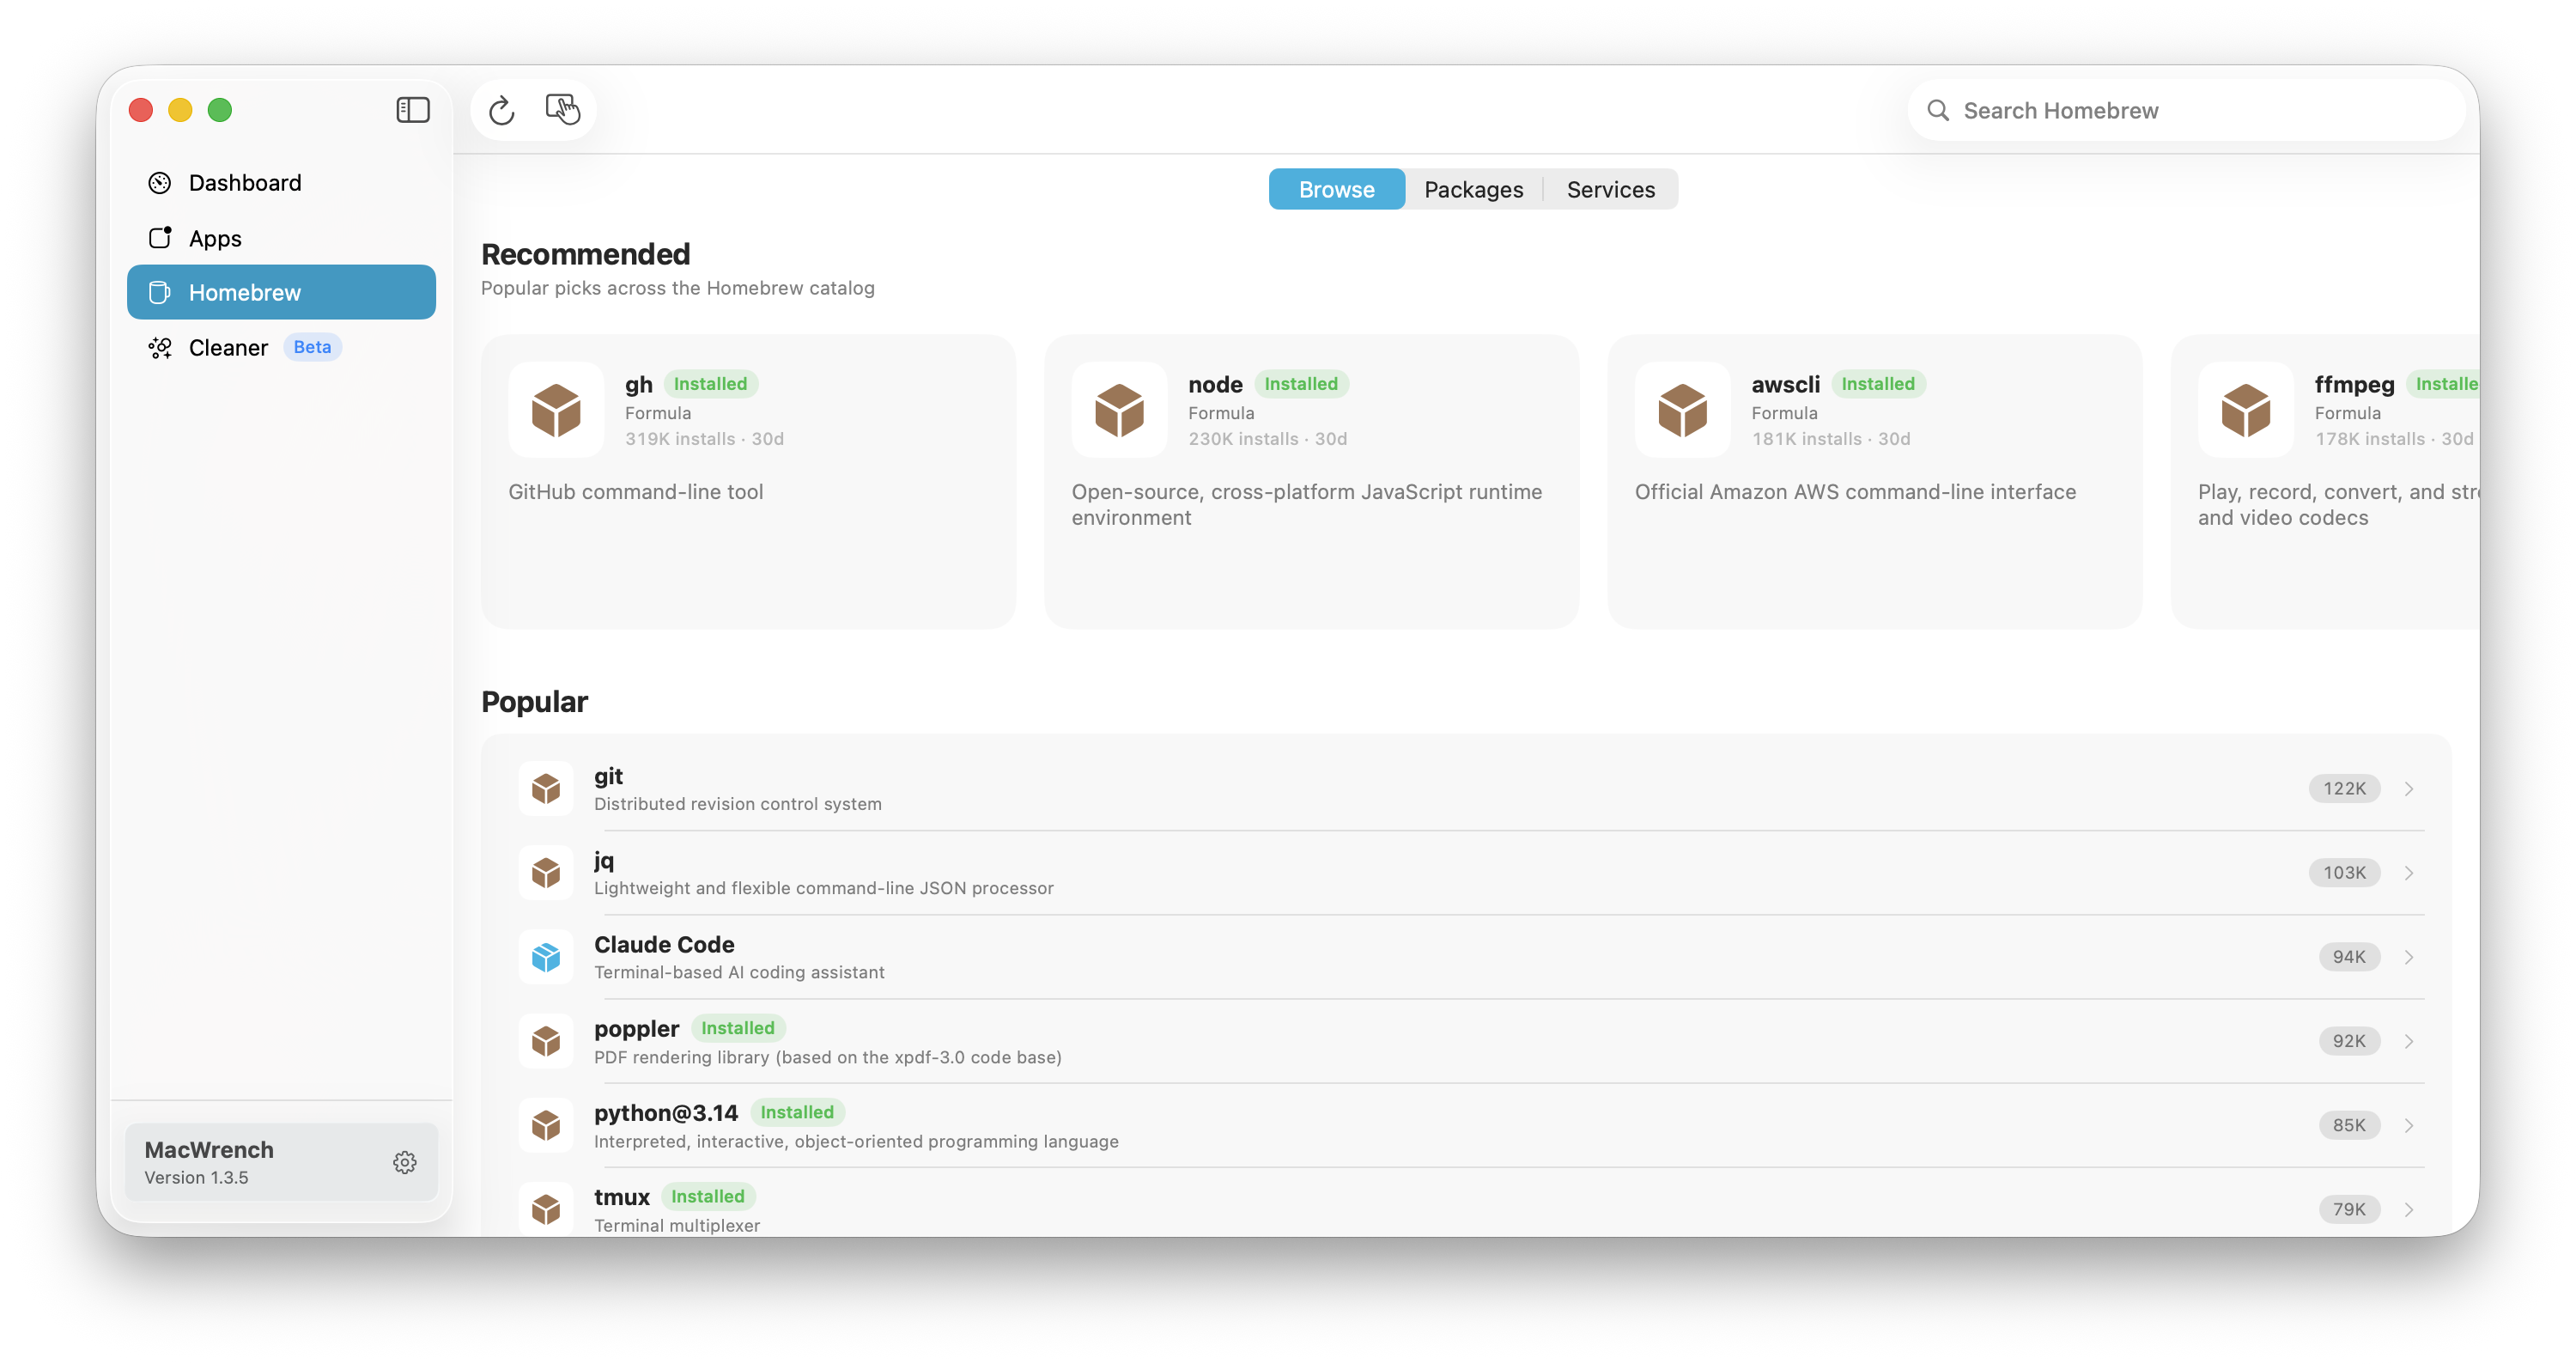Click the Homebrew mug icon

[160, 293]
